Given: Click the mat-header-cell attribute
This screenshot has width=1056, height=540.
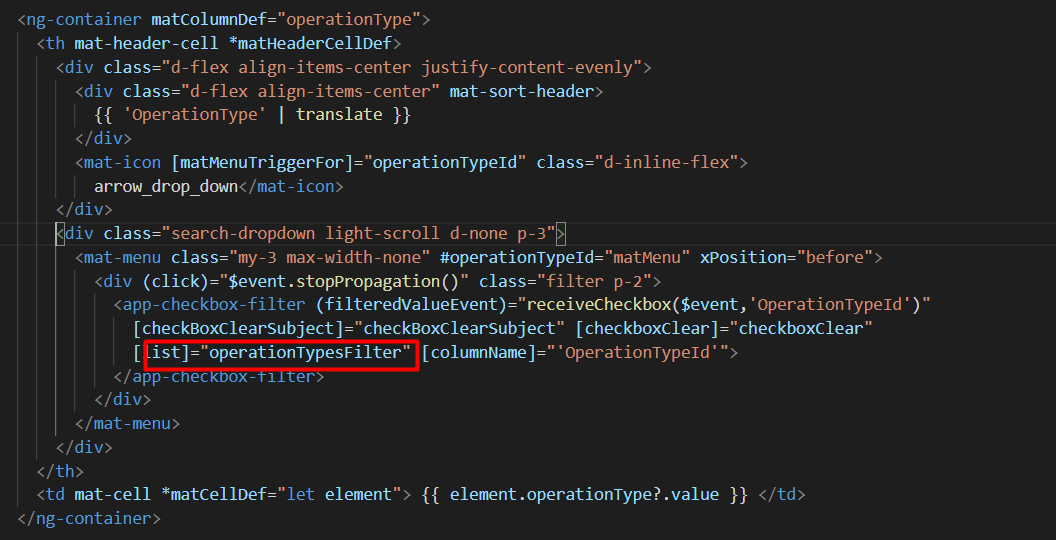Looking at the screenshot, I should [x=146, y=44].
